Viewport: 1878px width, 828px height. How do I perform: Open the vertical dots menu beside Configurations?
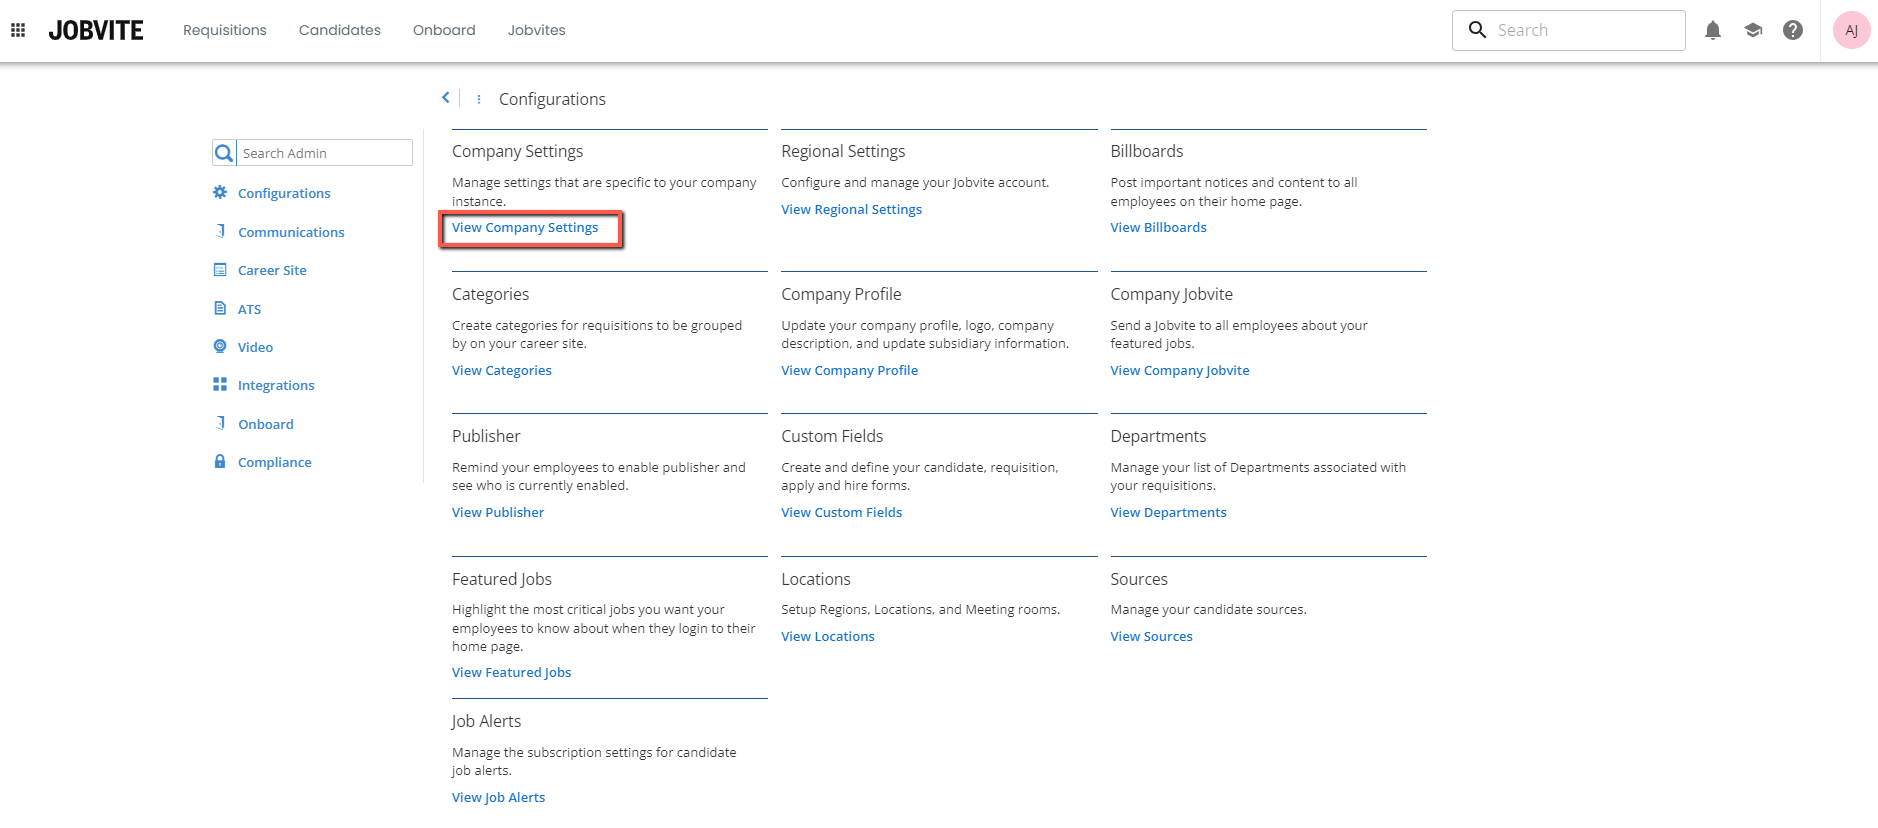click(479, 99)
